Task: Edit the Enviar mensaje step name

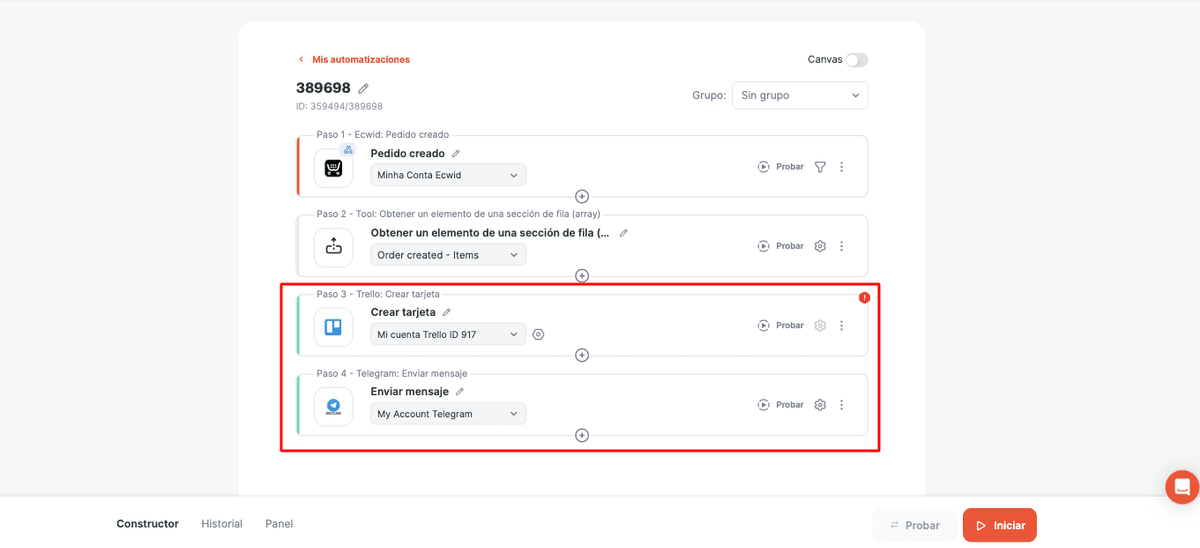Action: (x=460, y=392)
